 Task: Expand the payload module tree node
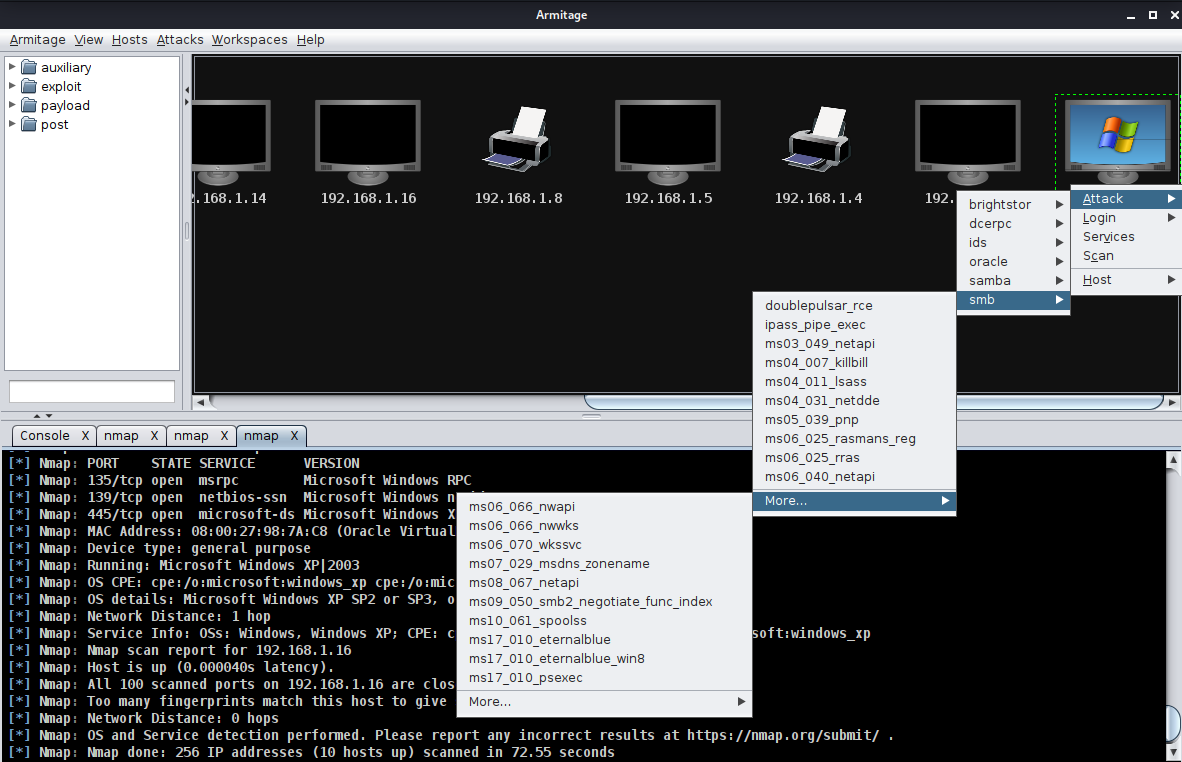12,104
